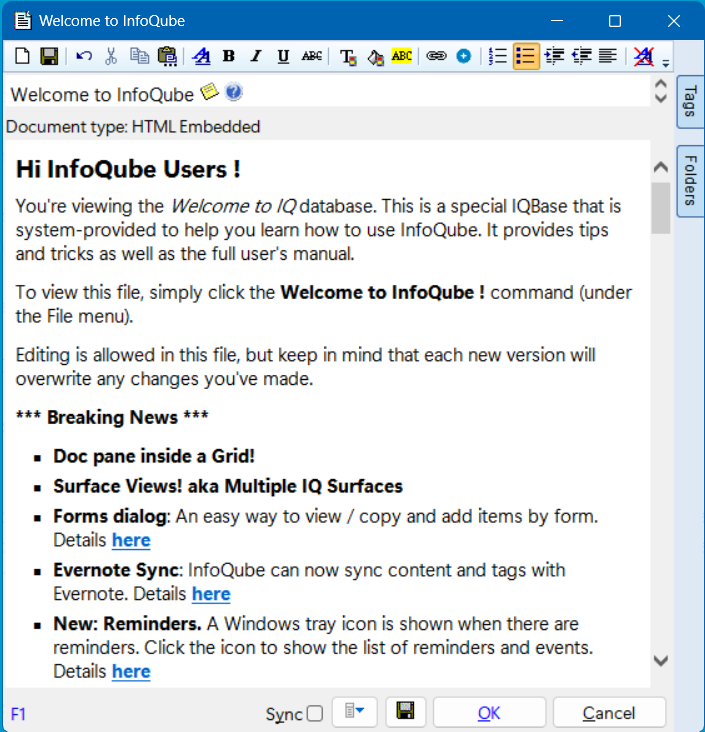
Task: Click the yellow note icon beside the title
Action: pyautogui.click(x=210, y=91)
